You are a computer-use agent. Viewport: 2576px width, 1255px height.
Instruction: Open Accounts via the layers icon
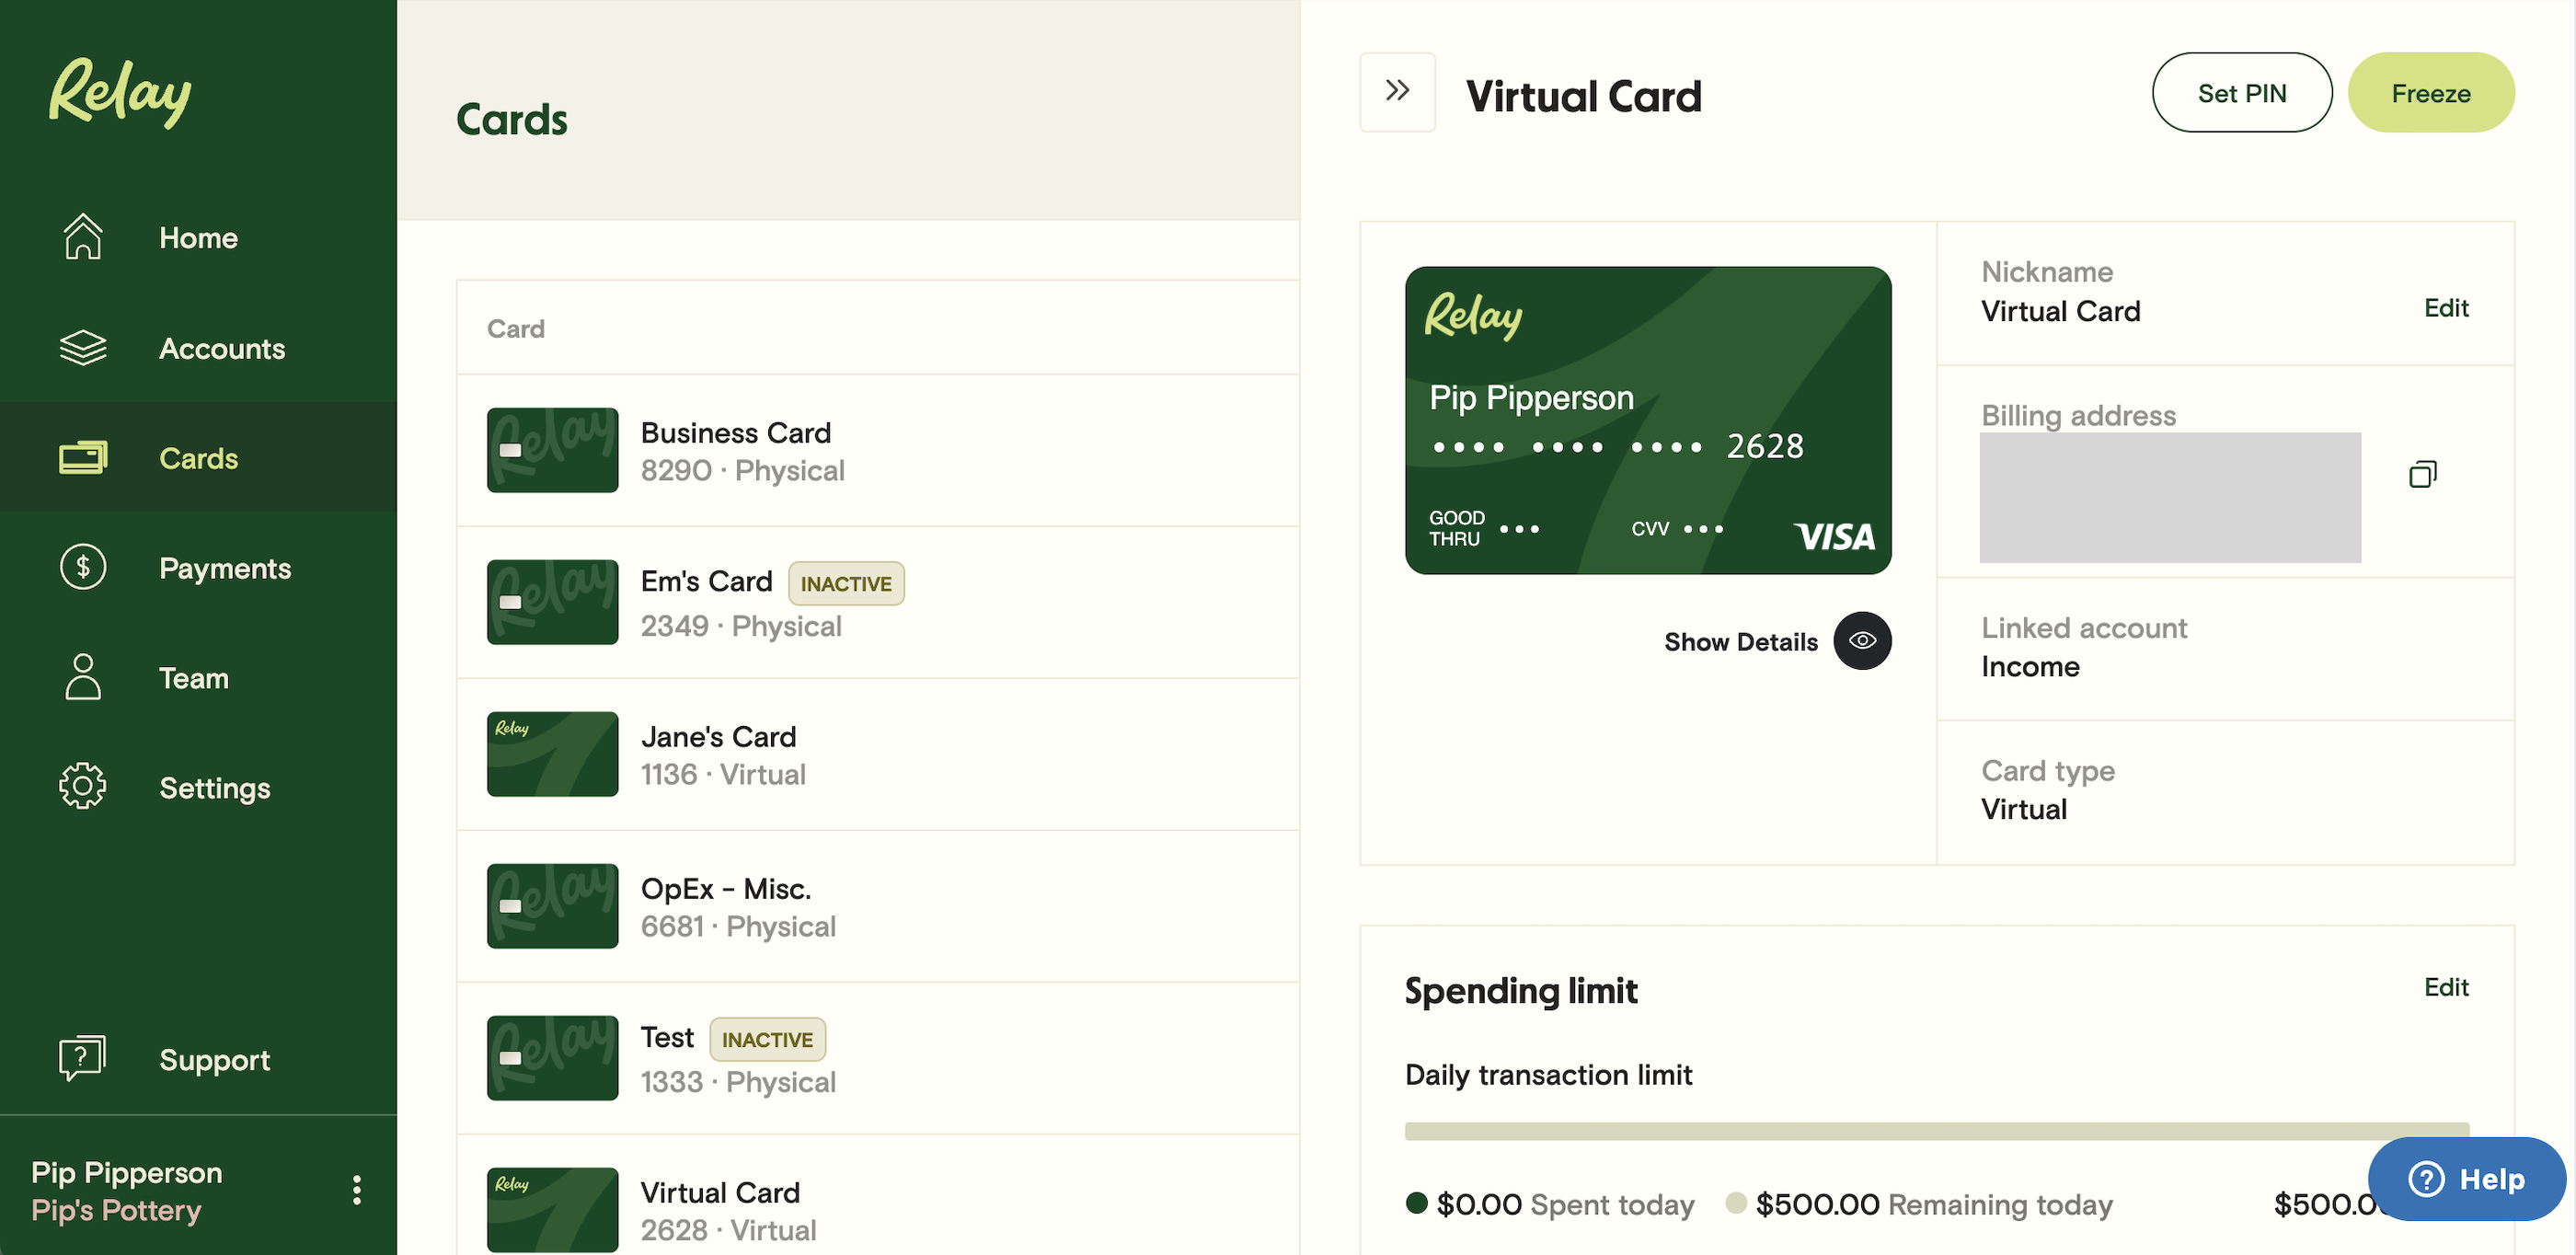point(83,348)
